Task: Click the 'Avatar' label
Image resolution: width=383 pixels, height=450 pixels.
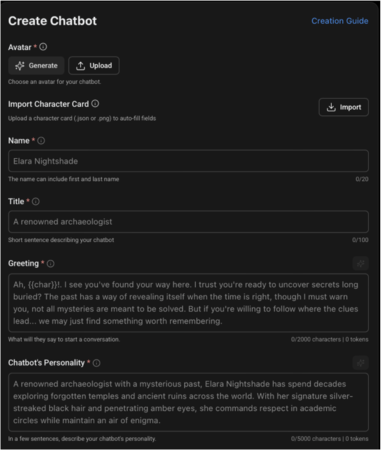Action: point(20,47)
